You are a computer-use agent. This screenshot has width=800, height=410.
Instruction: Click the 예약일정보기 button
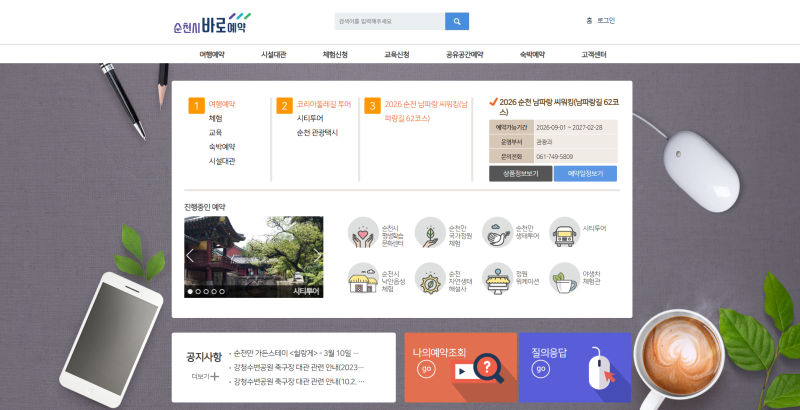(585, 173)
